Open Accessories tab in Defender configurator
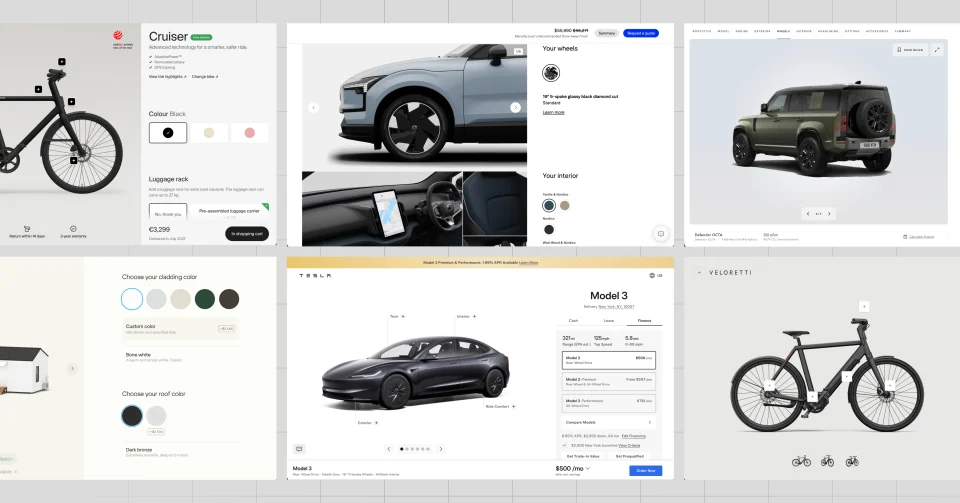Viewport: 960px width, 503px height. click(877, 31)
